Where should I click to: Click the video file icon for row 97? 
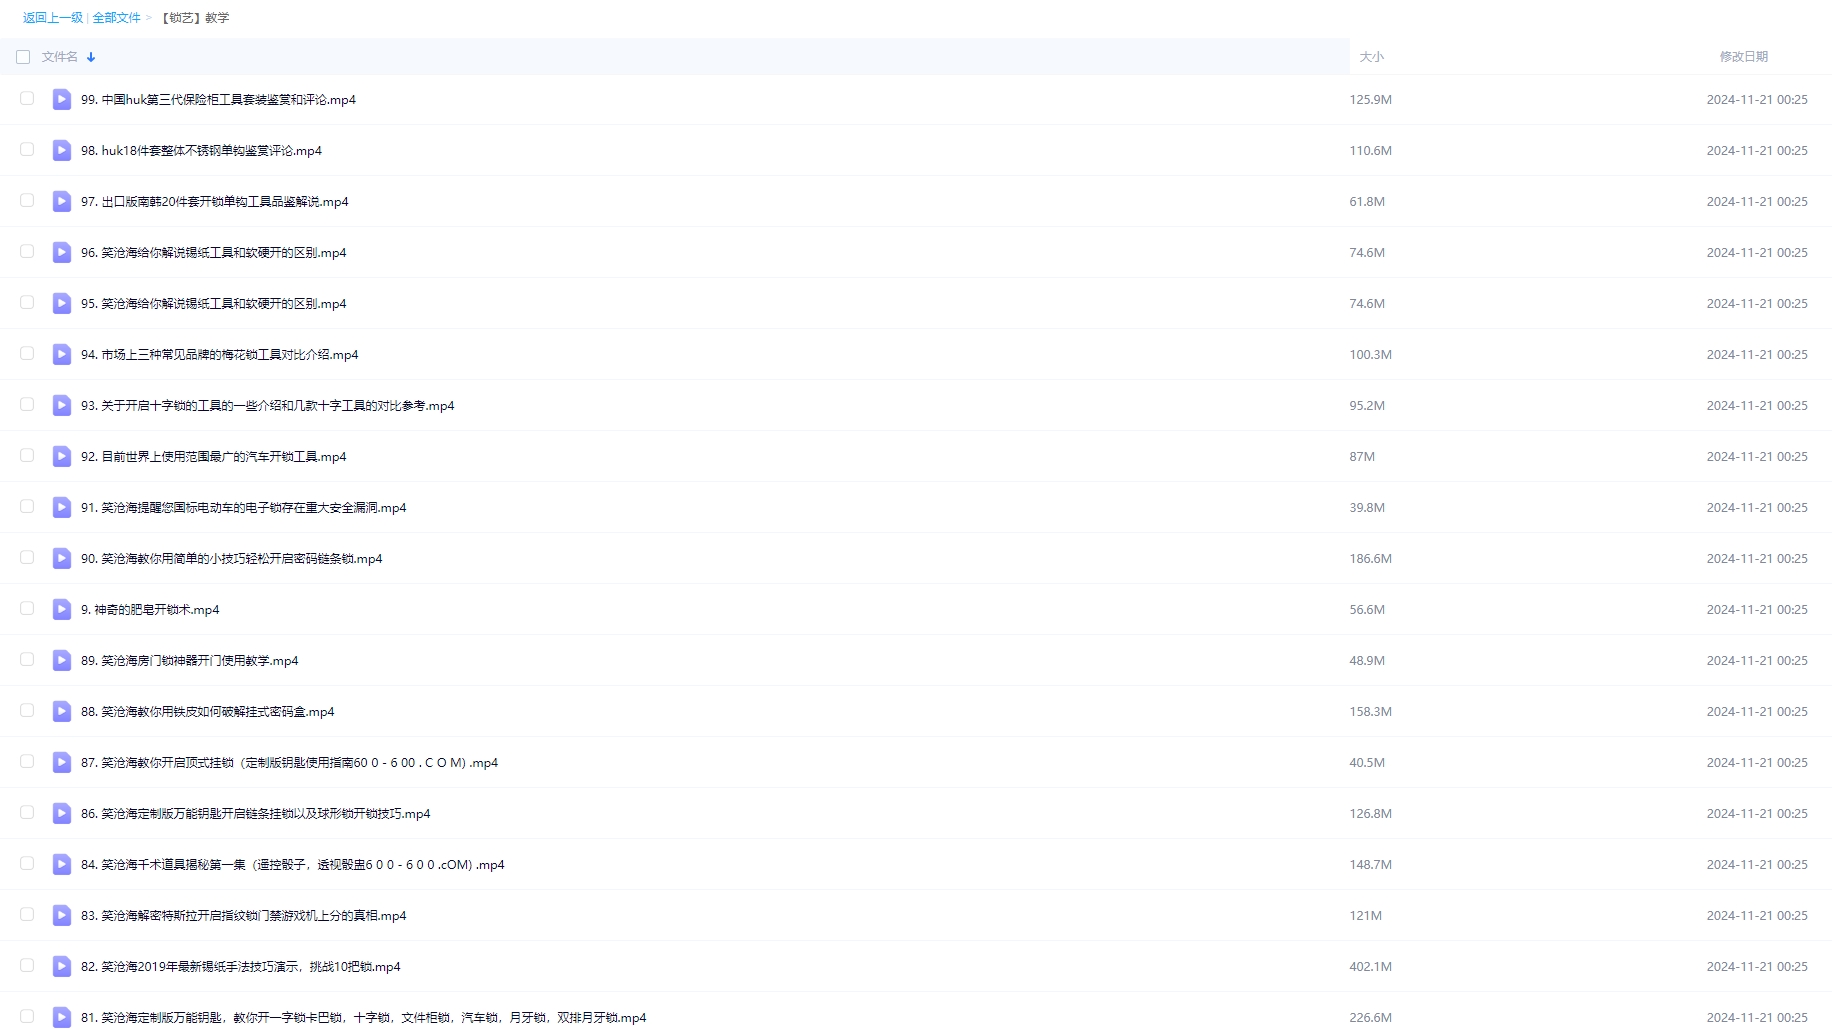(62, 201)
